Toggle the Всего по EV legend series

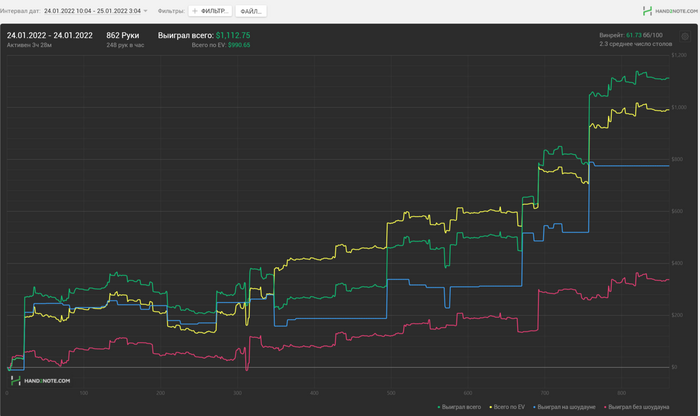[507, 407]
